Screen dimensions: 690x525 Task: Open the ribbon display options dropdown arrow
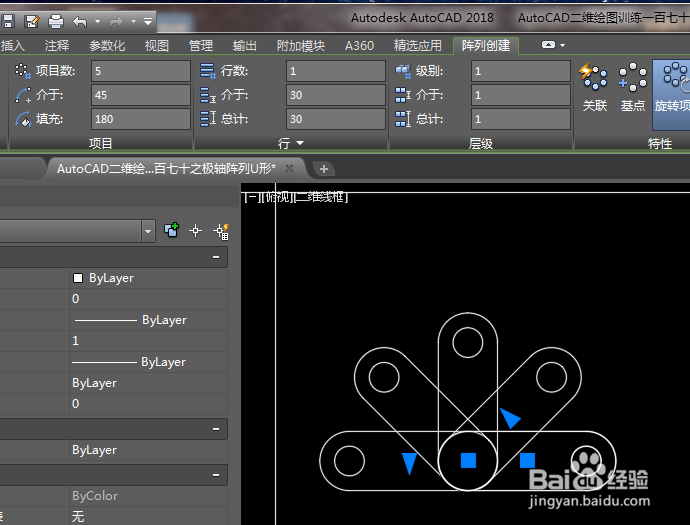click(562, 45)
